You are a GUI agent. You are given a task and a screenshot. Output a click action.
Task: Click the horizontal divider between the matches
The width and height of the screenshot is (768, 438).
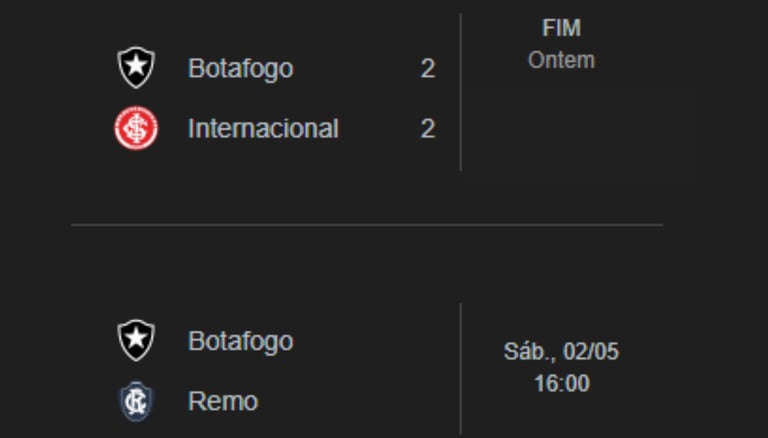pos(366,225)
